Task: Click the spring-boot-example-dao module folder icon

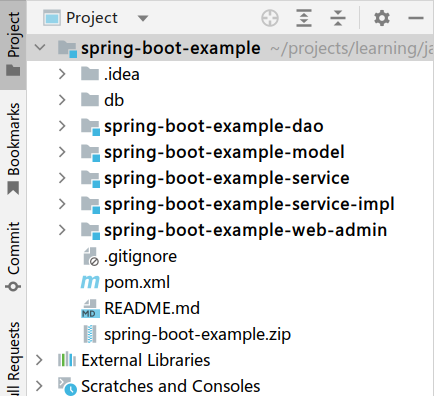Action: pyautogui.click(x=90, y=127)
